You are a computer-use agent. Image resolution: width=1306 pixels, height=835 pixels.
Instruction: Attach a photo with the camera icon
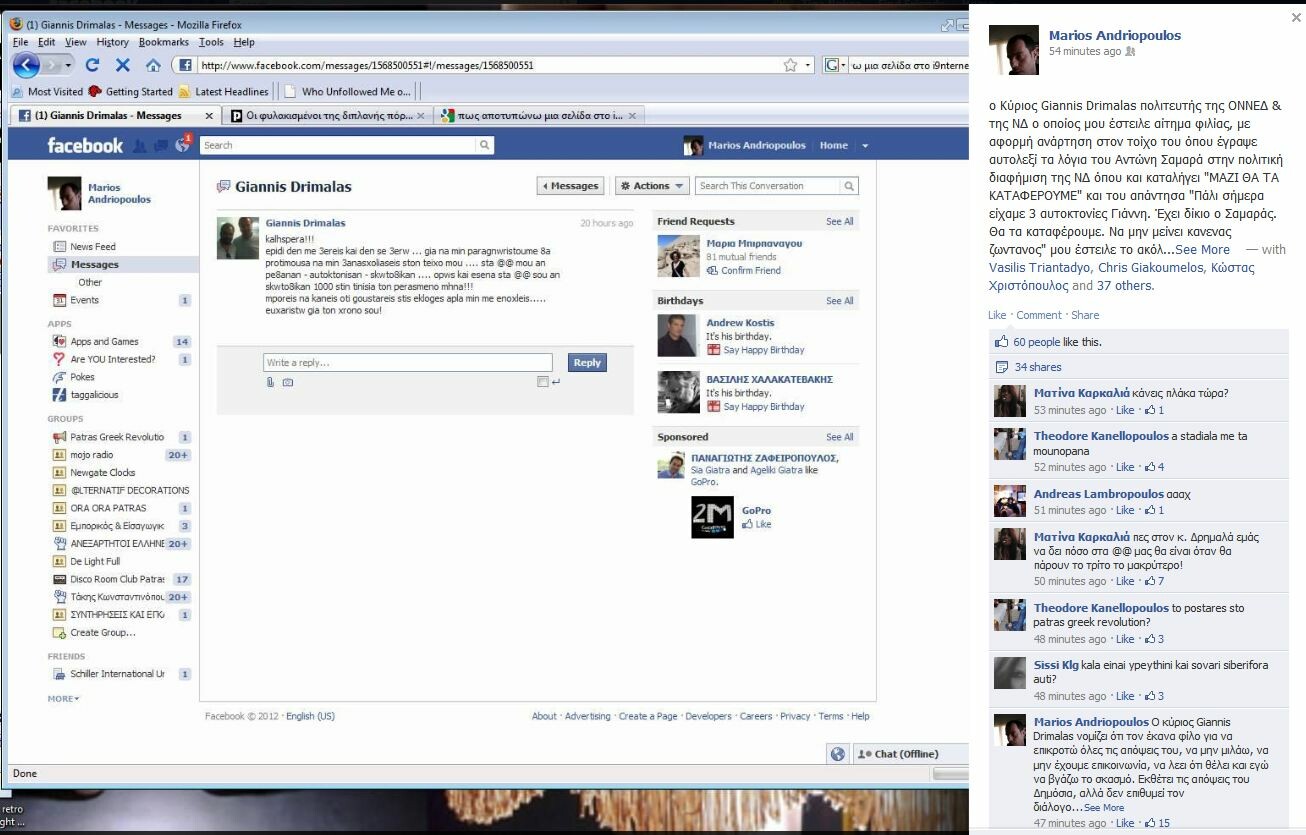tap(287, 382)
